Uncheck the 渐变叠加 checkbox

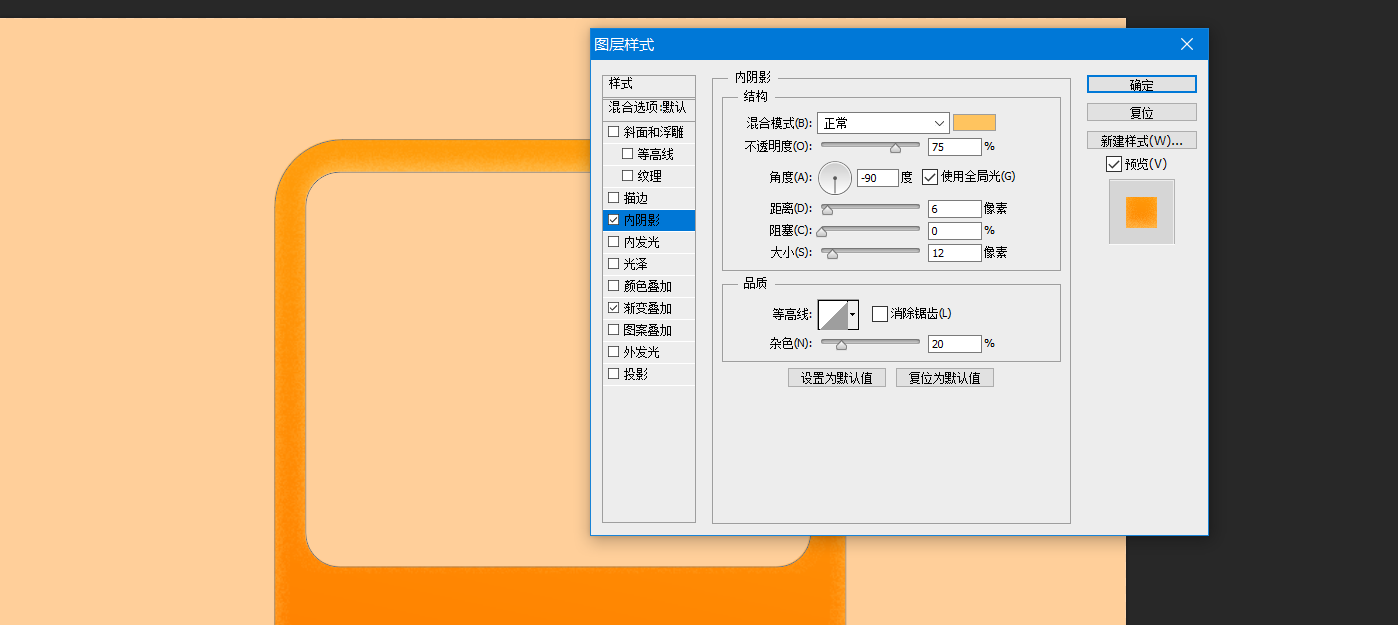click(x=614, y=308)
